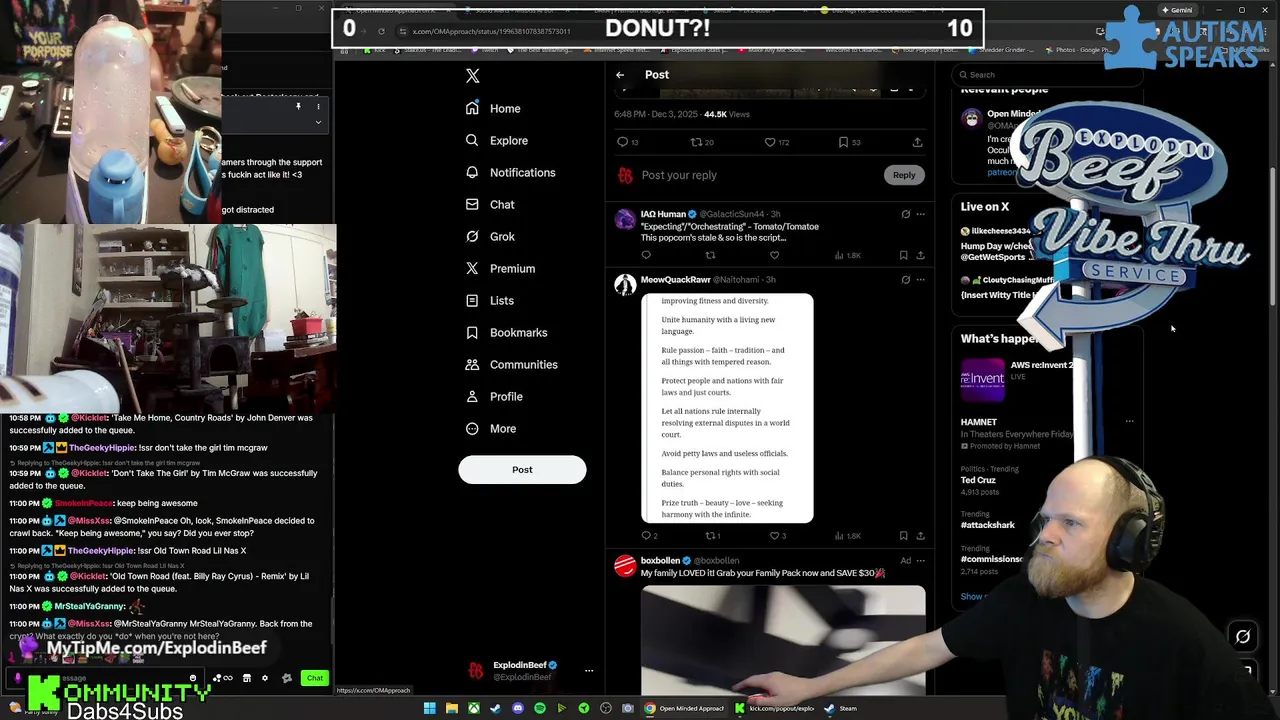
Task: Open Lists in X sidebar
Action: [490, 301]
